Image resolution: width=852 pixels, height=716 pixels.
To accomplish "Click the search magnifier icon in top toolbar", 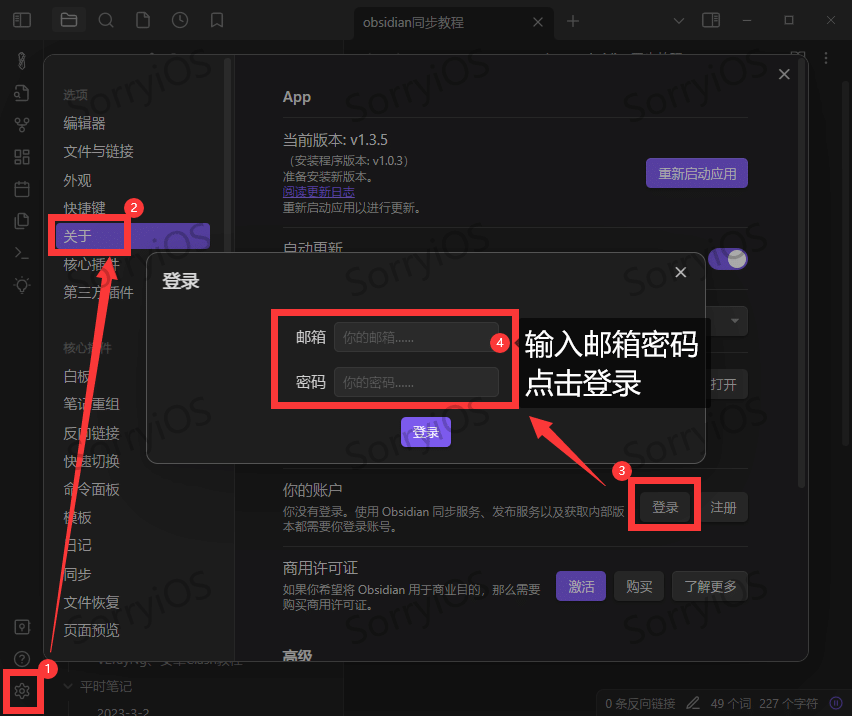I will pos(106,19).
